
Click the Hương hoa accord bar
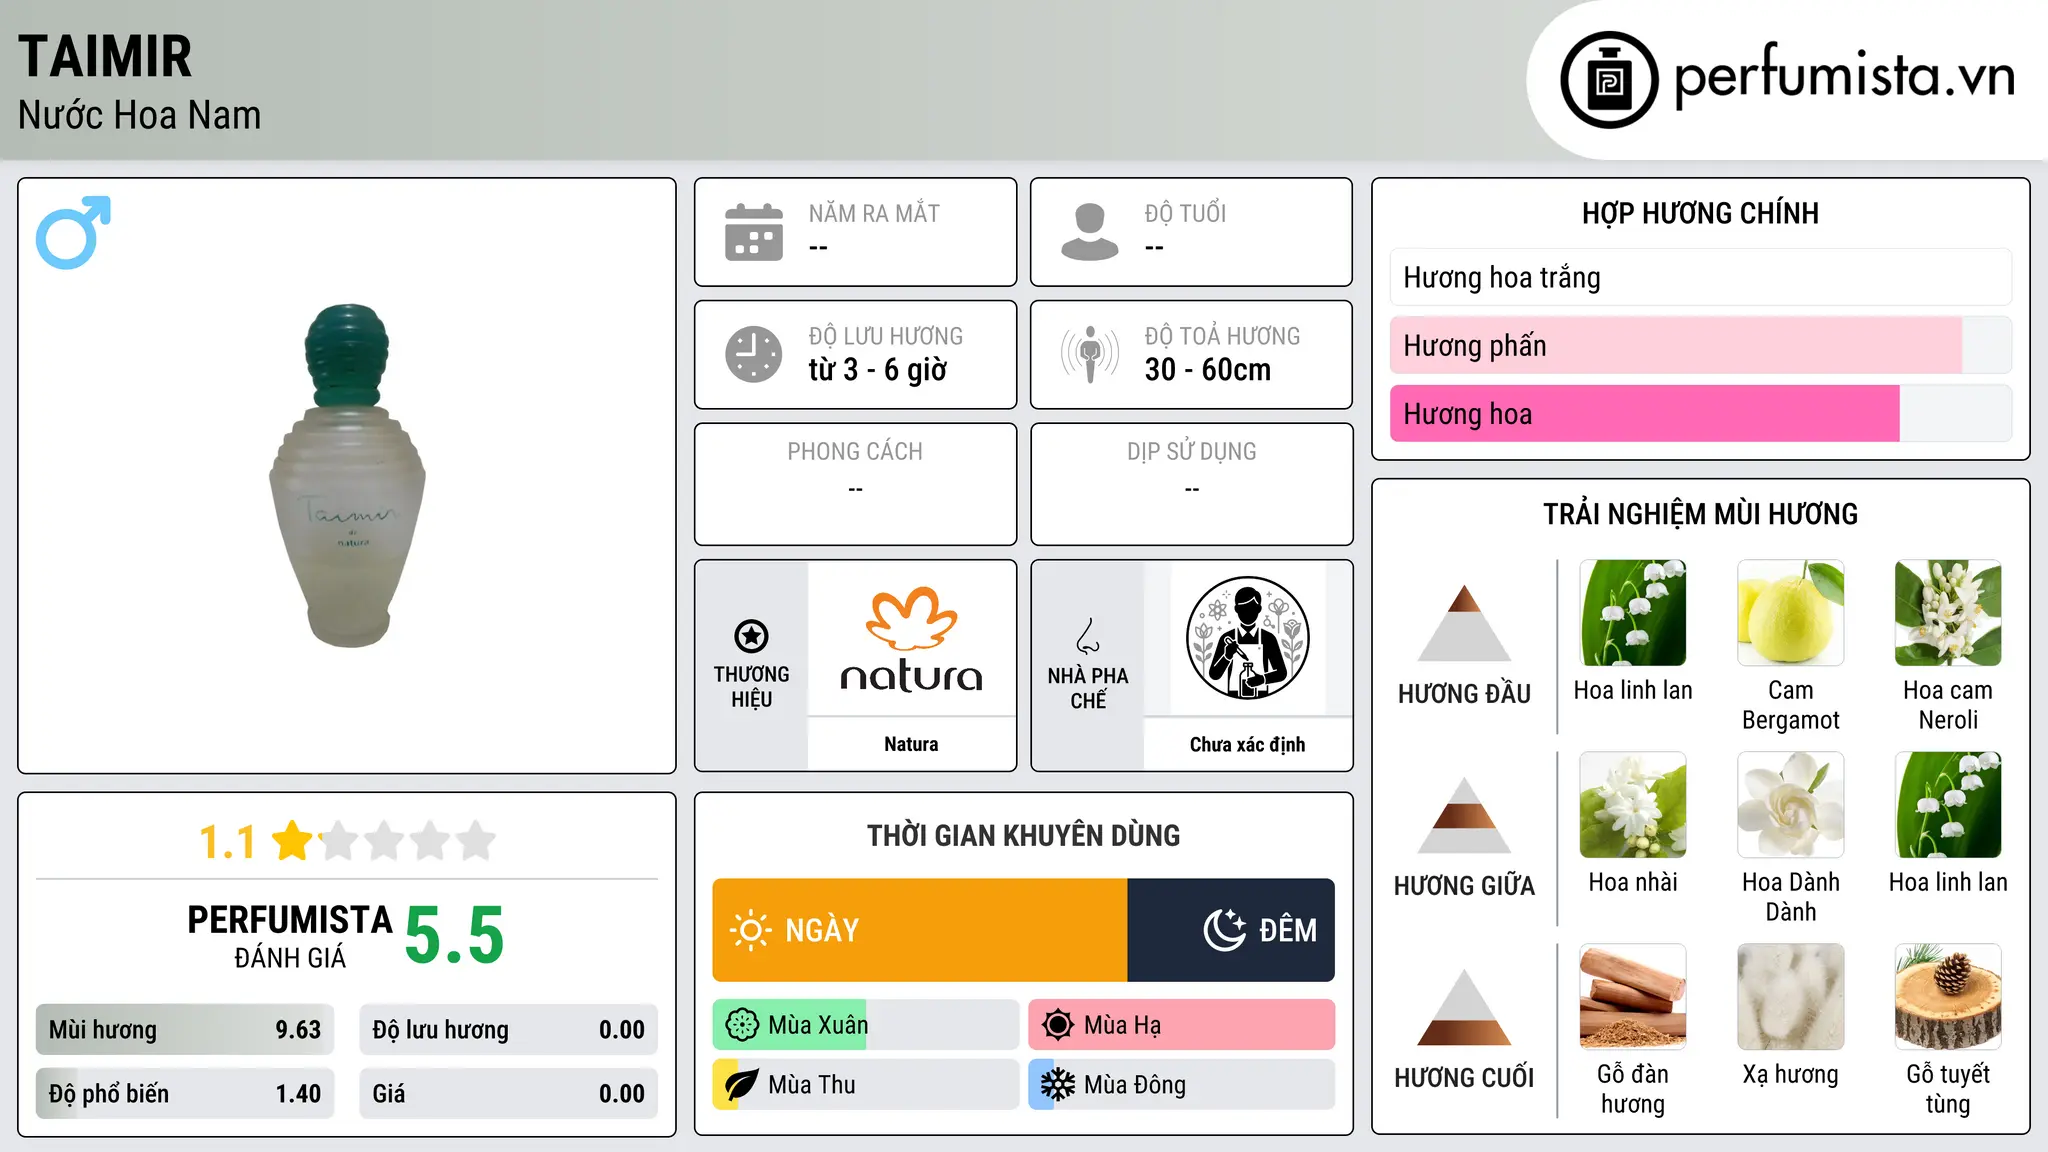[x=1701, y=413]
